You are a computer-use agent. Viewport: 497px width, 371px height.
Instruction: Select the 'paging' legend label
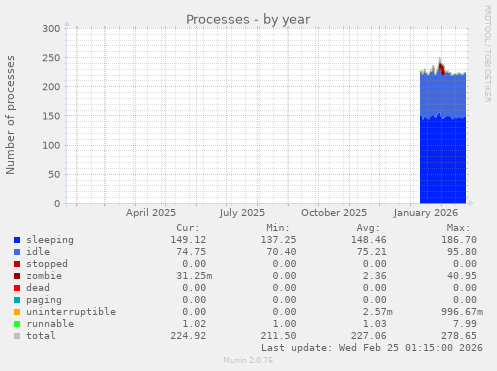[44, 300]
